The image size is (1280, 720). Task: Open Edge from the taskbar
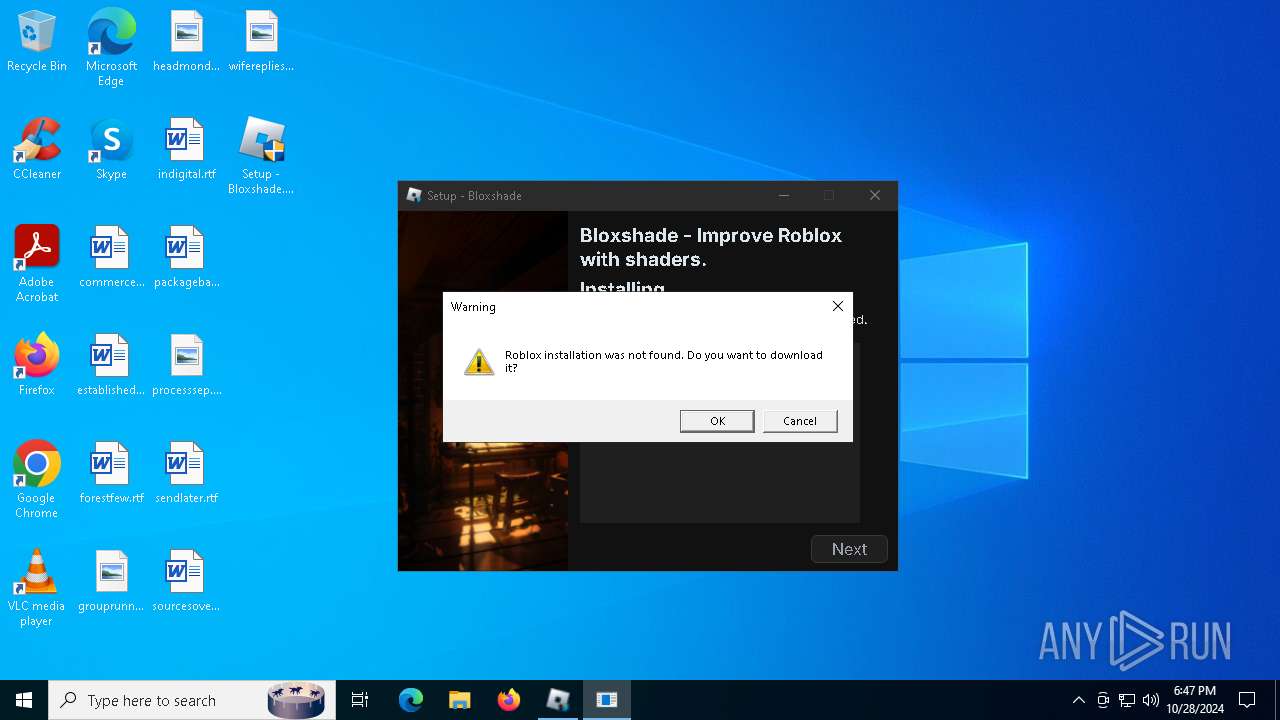point(411,700)
